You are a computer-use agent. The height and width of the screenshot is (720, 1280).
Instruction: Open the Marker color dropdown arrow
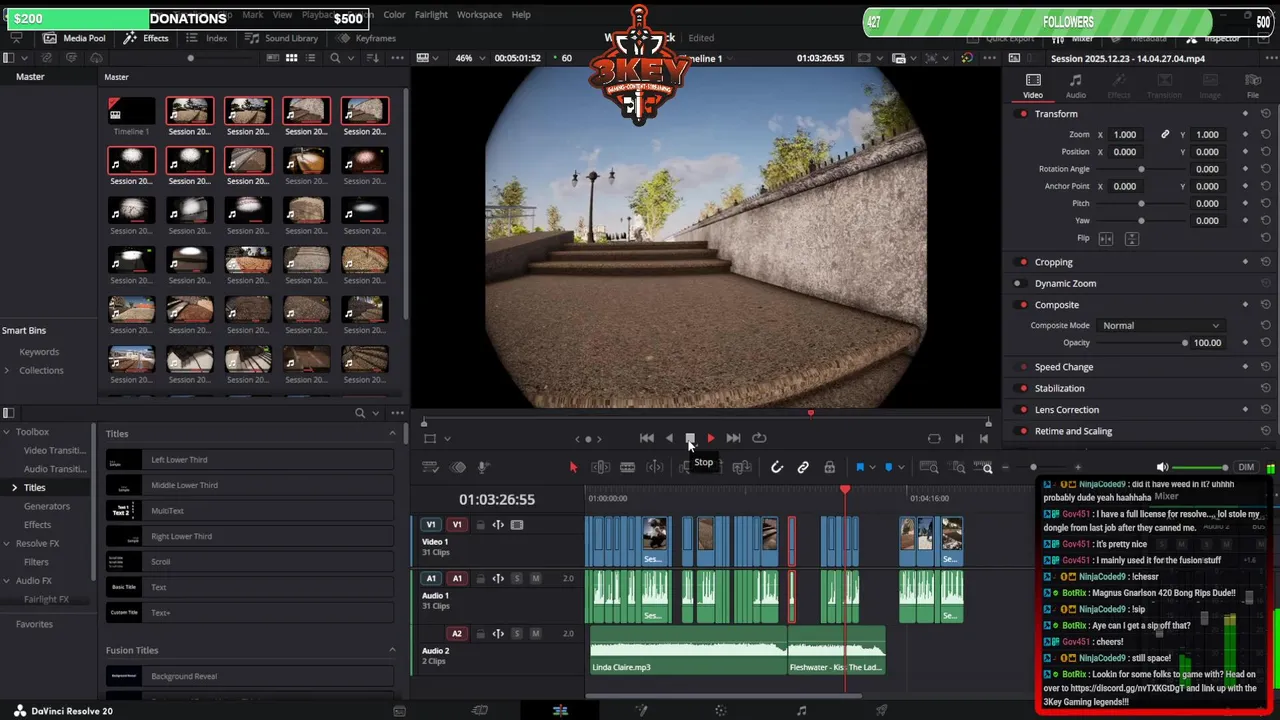pyautogui.click(x=900, y=467)
